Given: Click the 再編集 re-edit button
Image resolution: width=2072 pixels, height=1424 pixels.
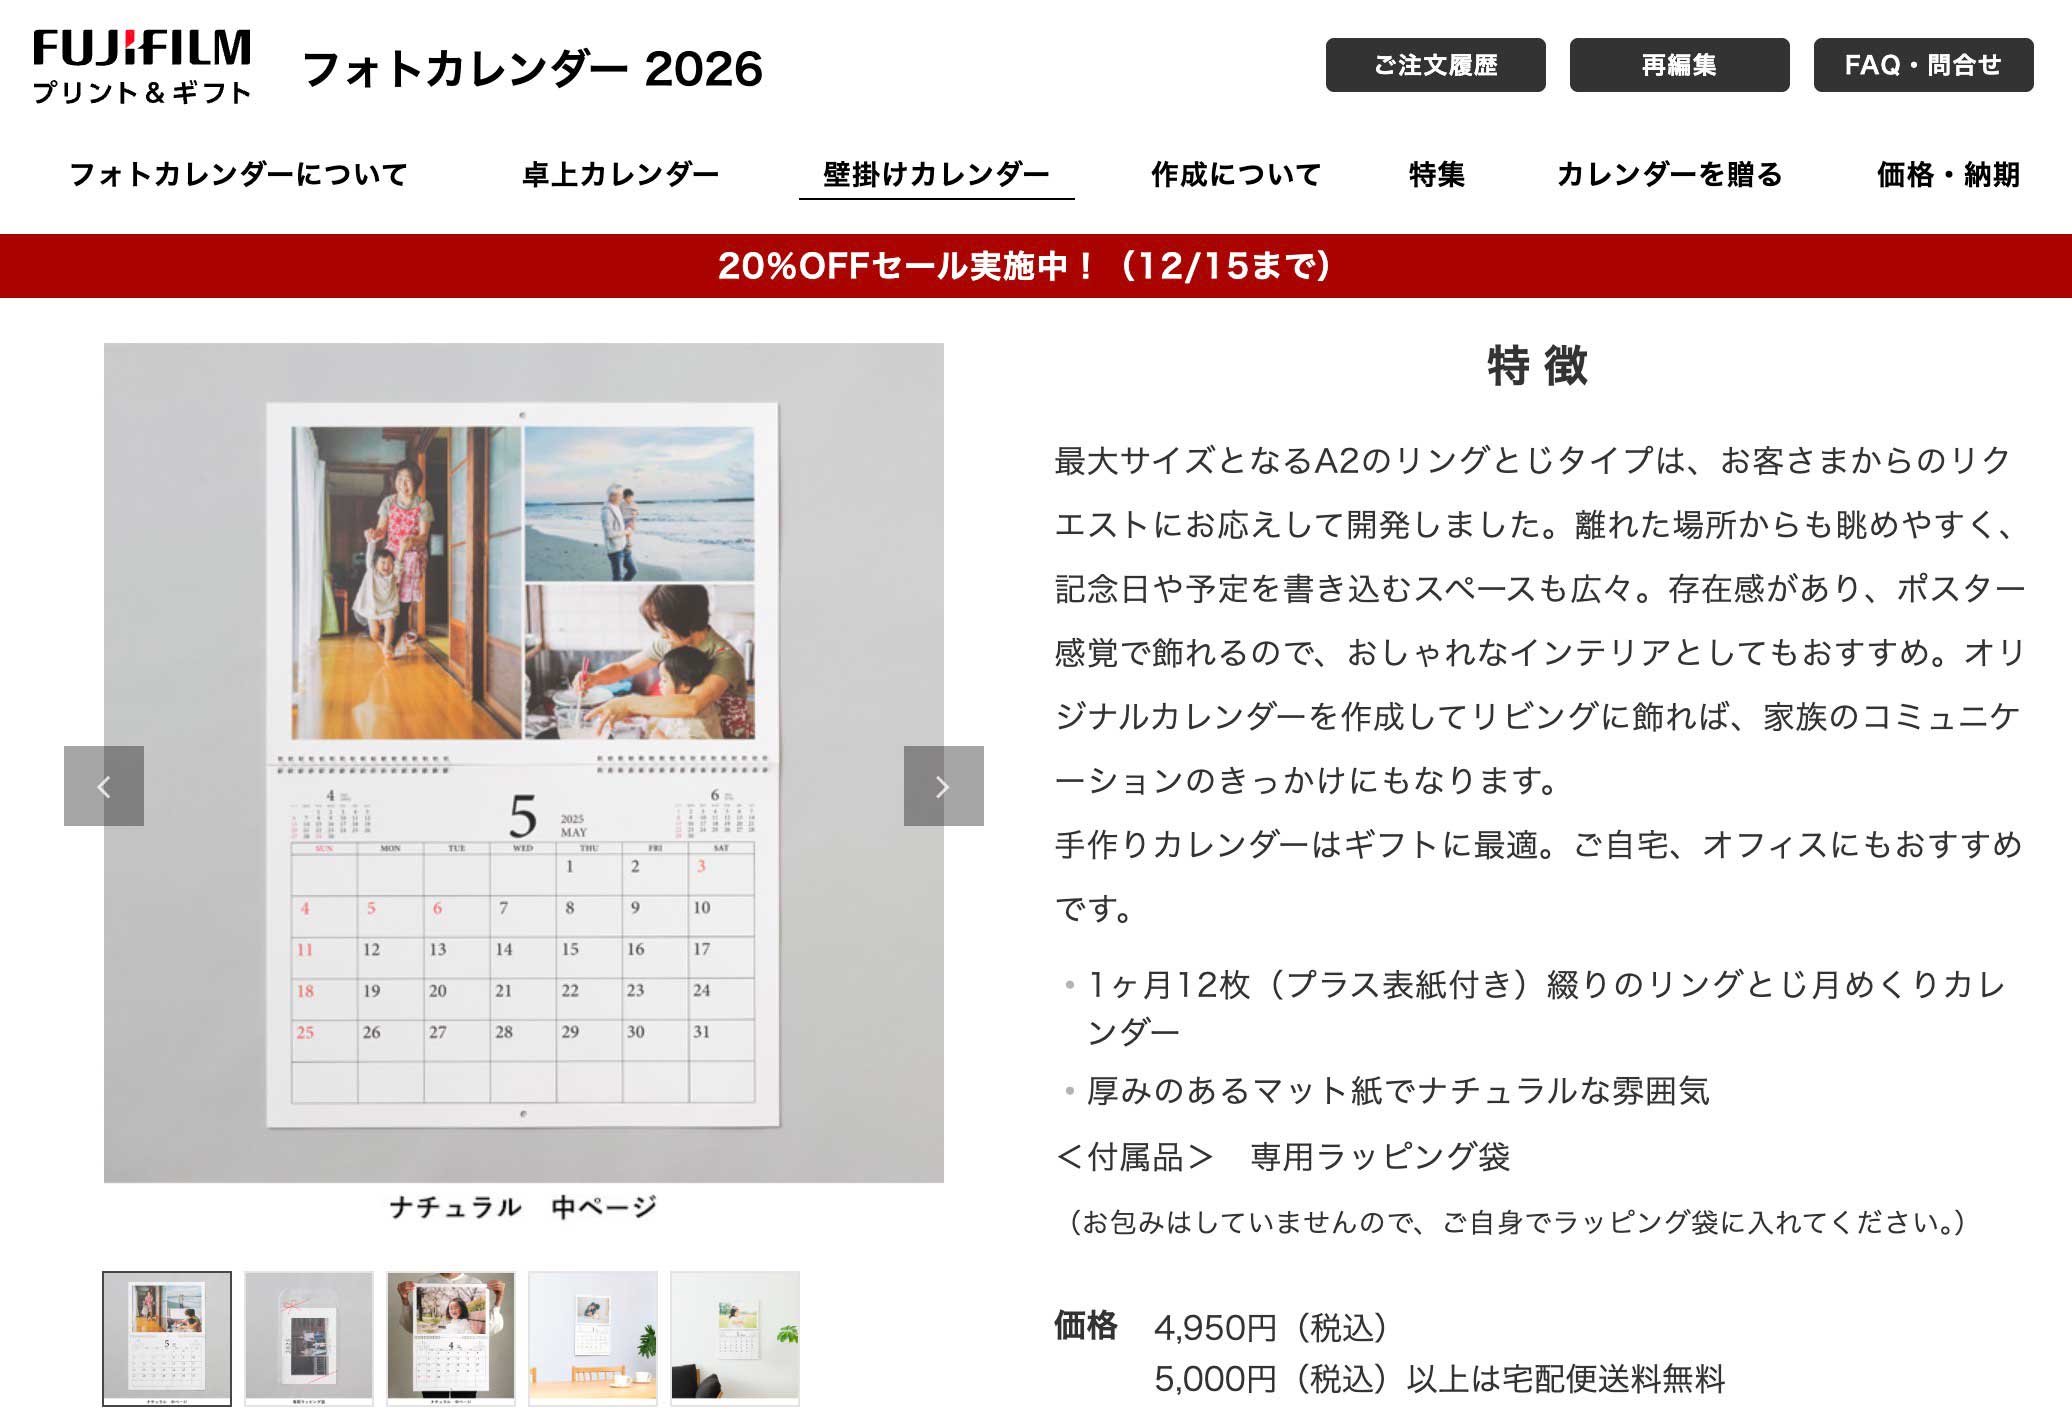Looking at the screenshot, I should [x=1679, y=65].
